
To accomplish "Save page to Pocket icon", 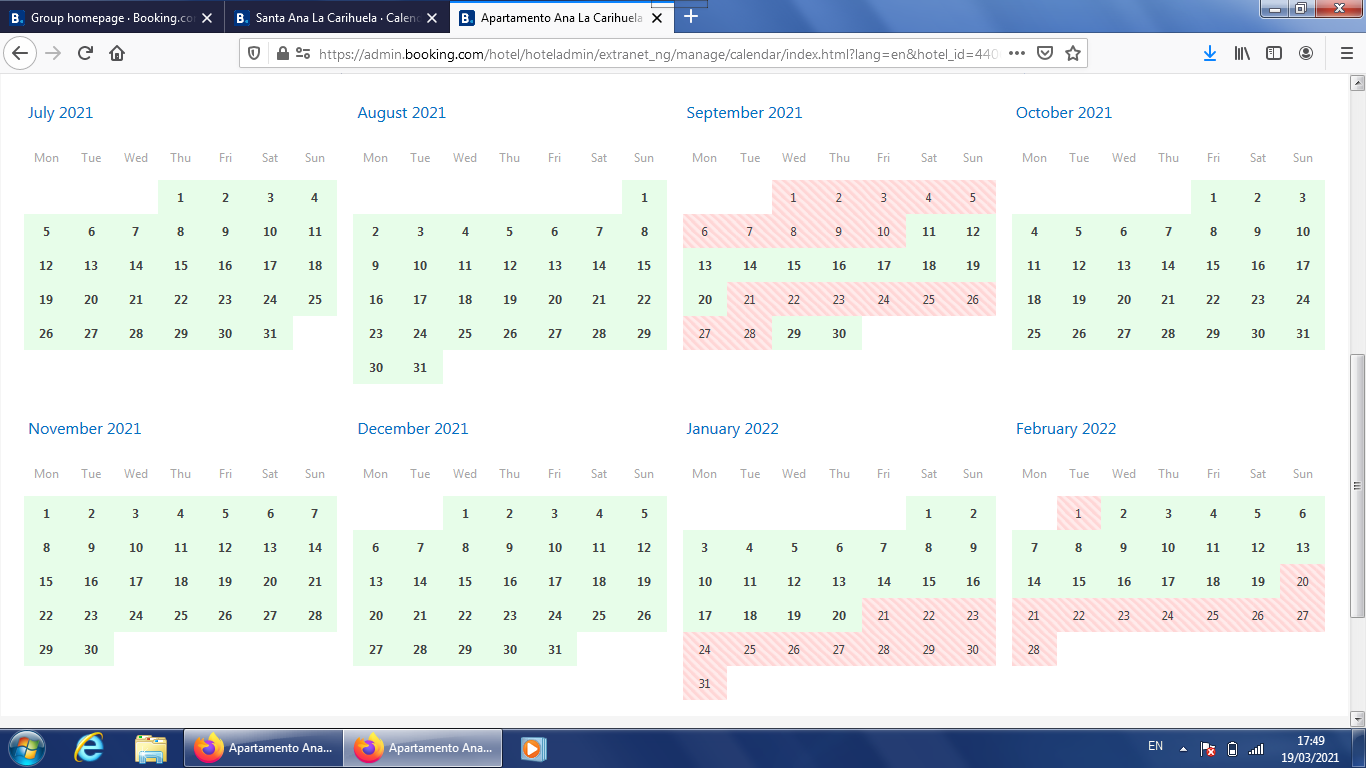I will tap(1045, 54).
